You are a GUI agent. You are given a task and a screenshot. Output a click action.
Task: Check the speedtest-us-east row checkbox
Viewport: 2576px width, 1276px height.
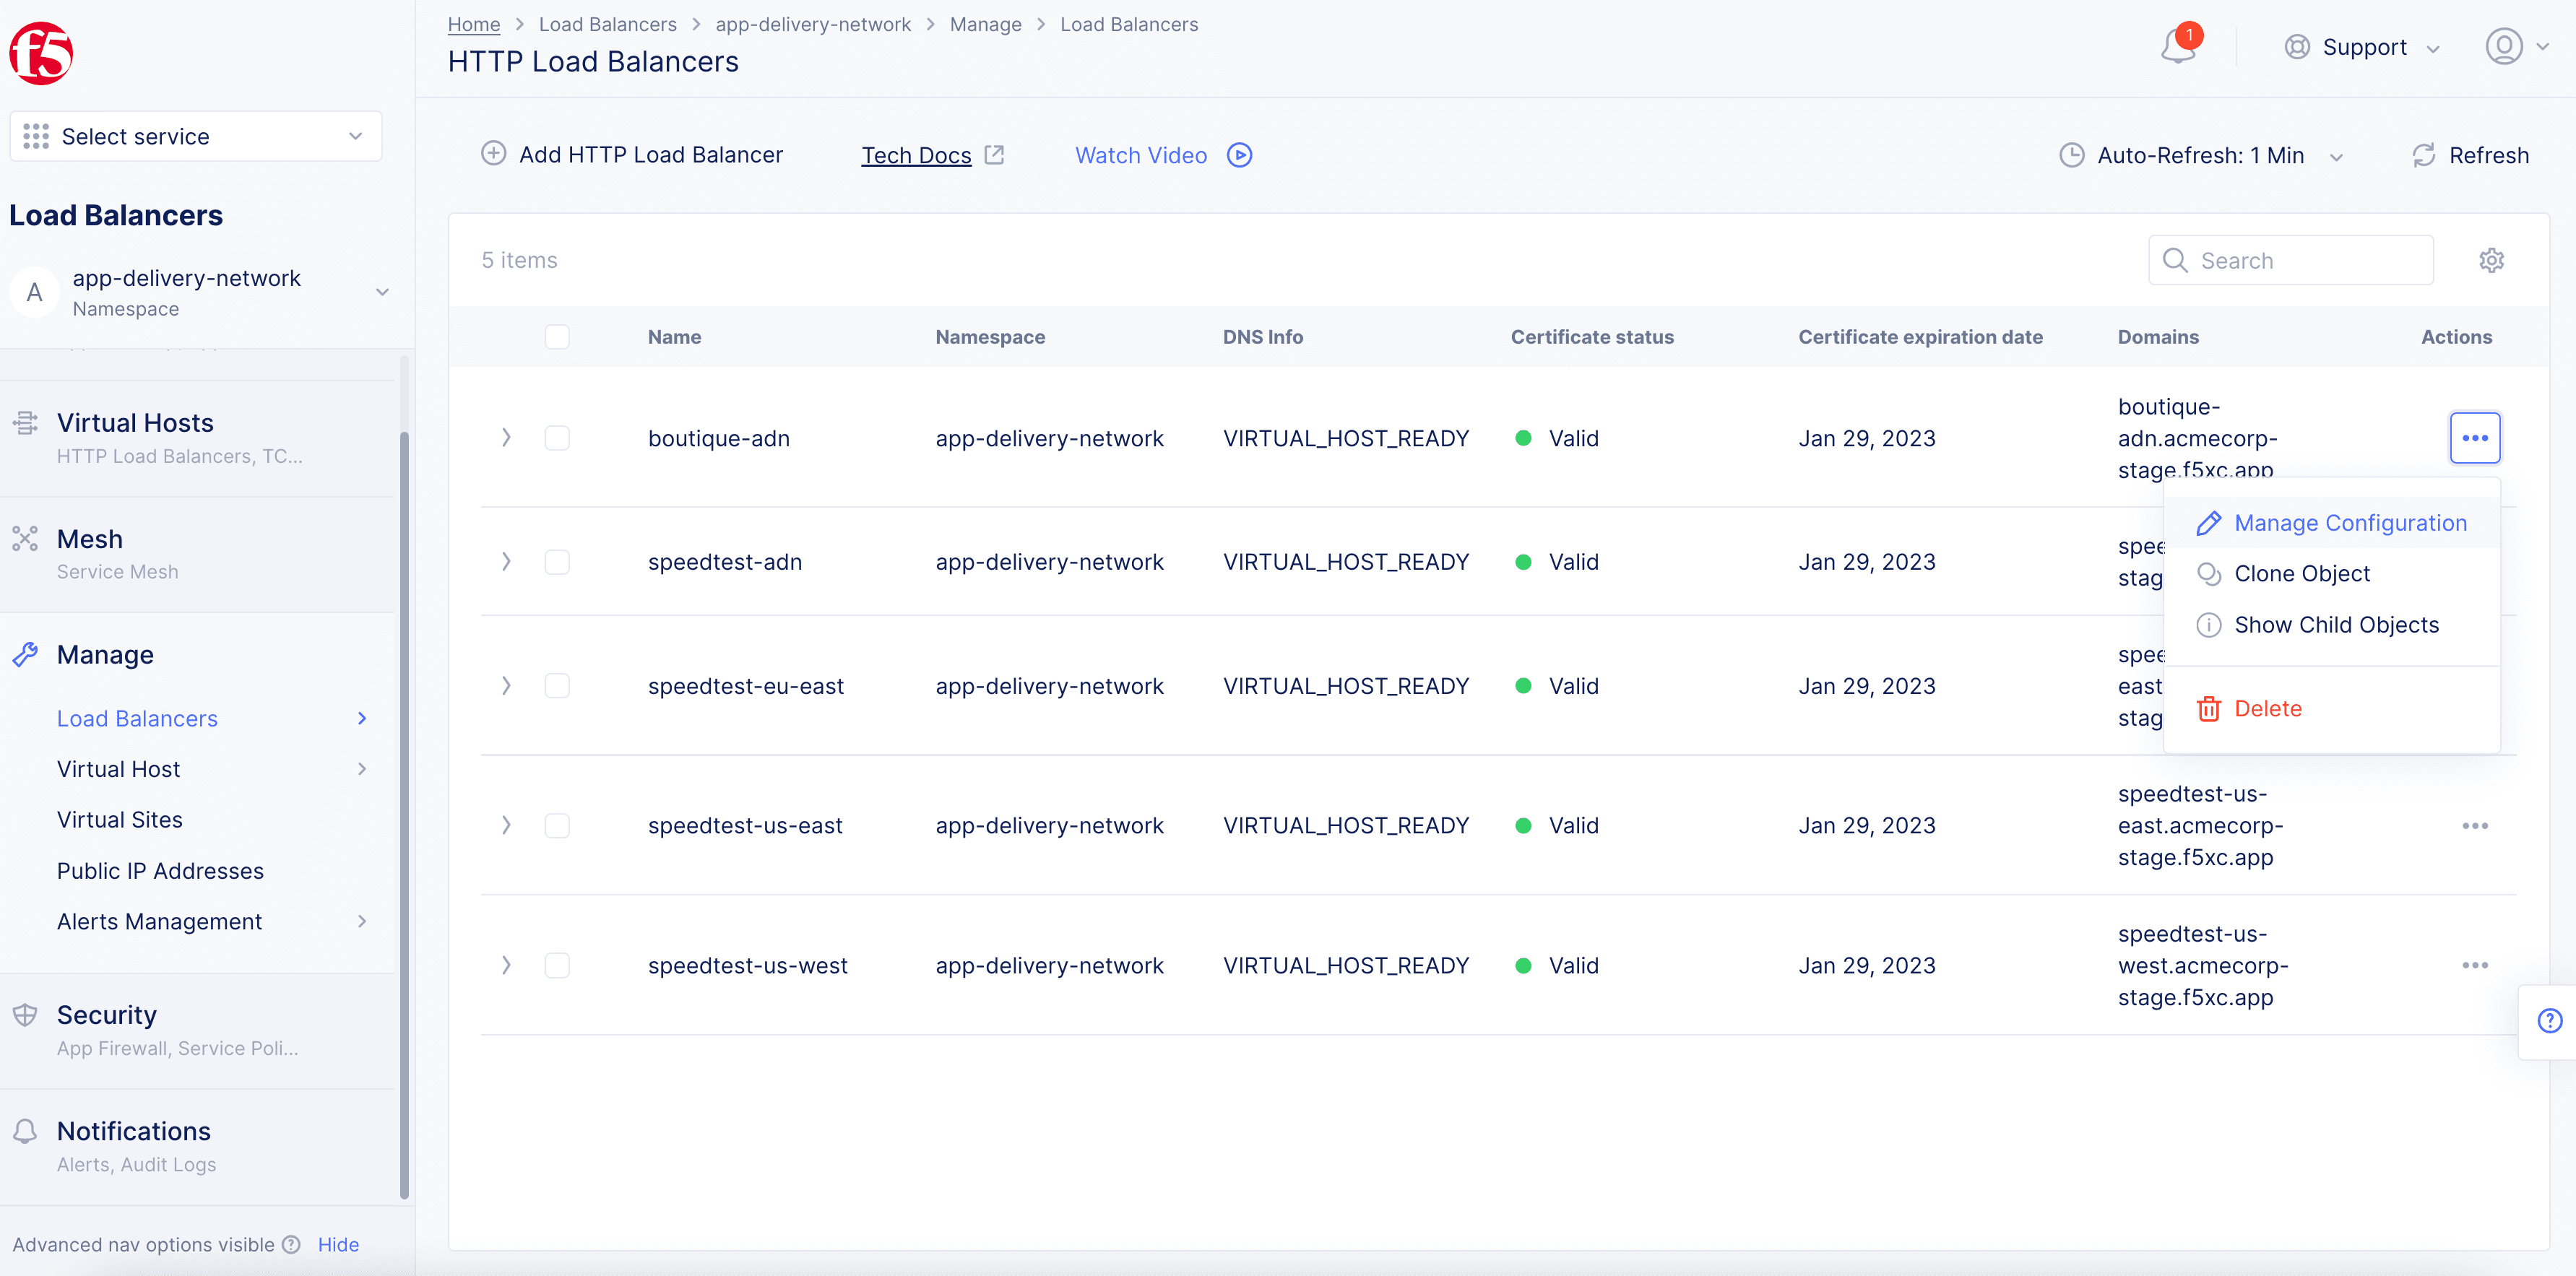tap(557, 825)
